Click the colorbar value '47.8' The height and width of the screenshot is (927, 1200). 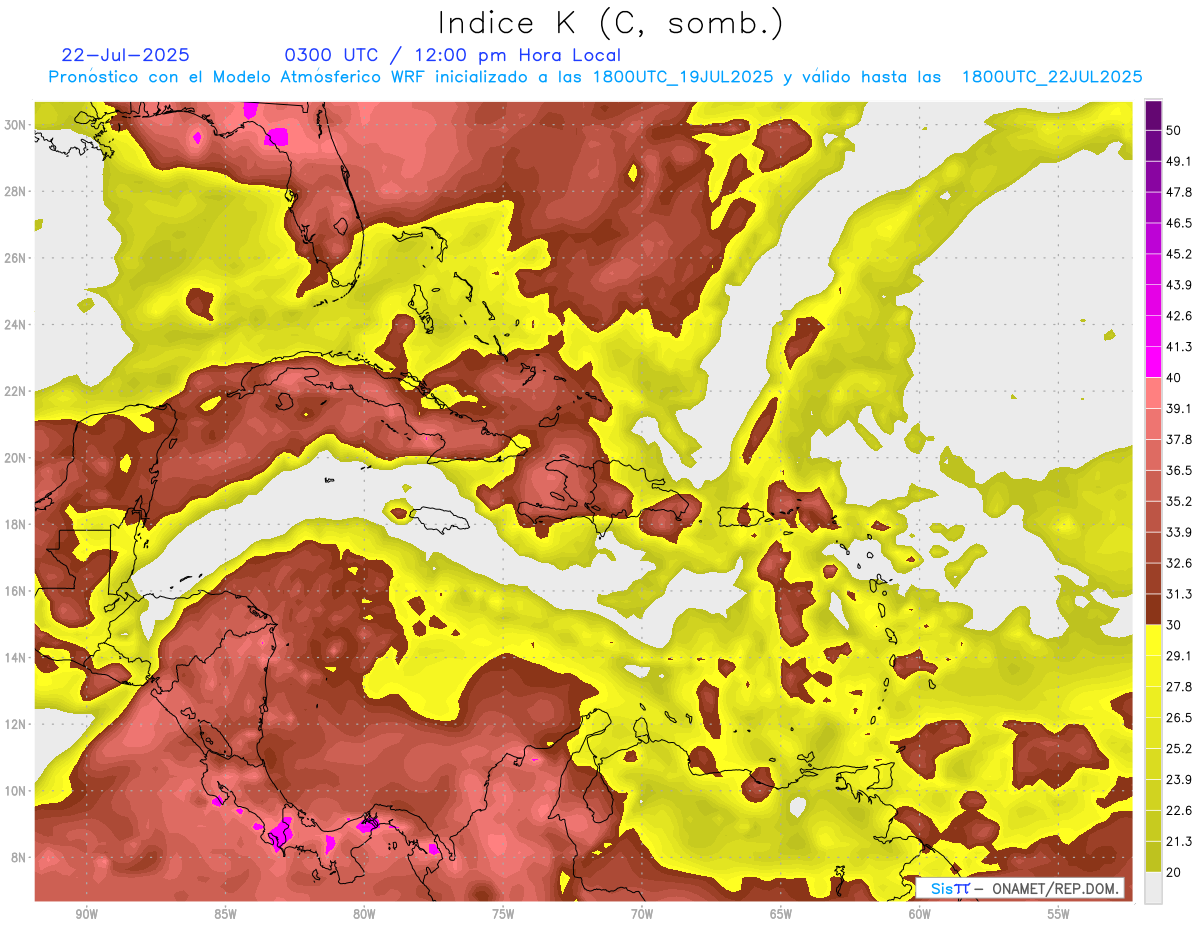(1179, 192)
